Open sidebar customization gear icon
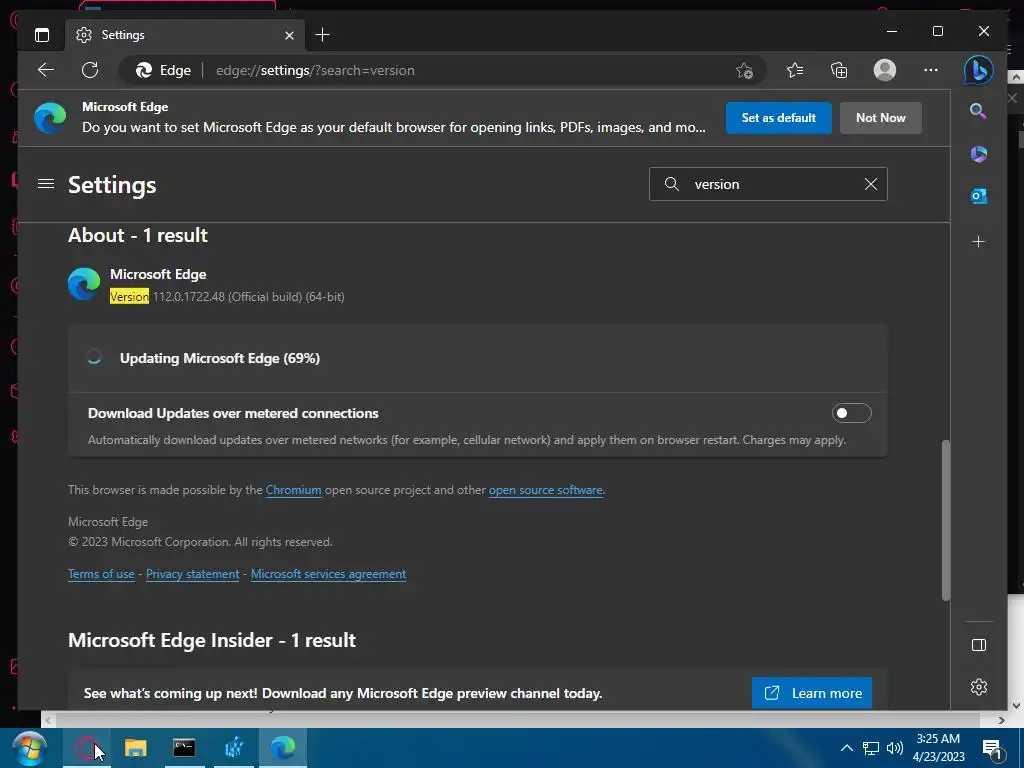The width and height of the screenshot is (1024, 768). coord(978,687)
